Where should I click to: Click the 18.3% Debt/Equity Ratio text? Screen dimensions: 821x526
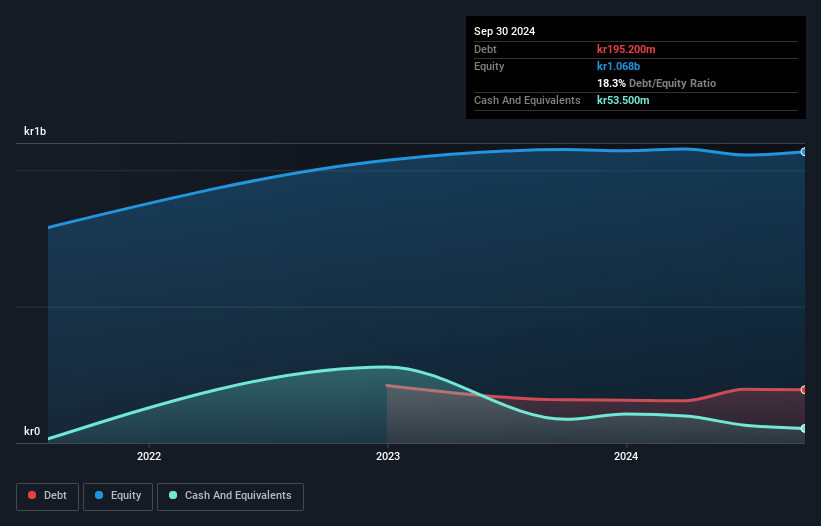pos(657,83)
